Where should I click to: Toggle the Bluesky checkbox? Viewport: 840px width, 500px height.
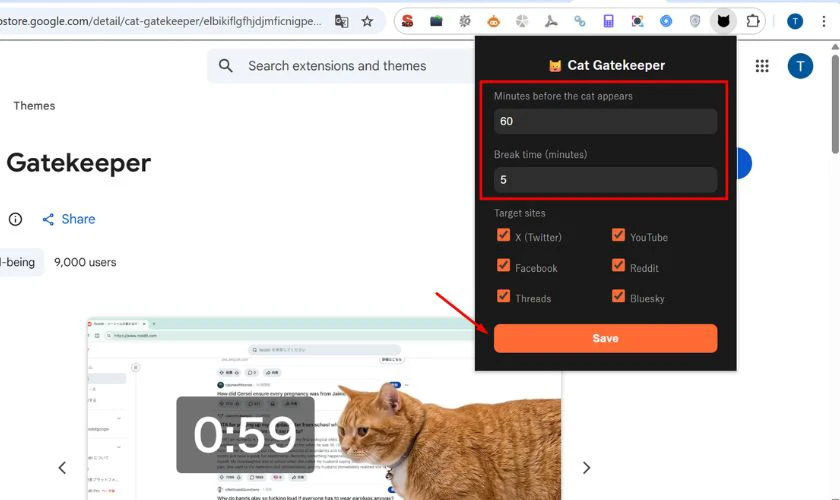(618, 296)
